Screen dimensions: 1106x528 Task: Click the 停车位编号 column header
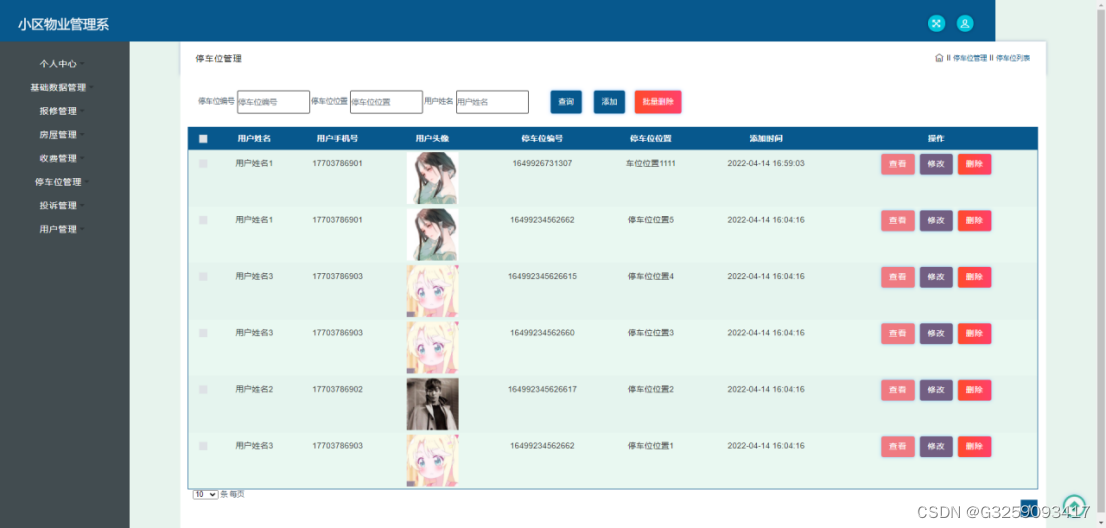(x=542, y=139)
